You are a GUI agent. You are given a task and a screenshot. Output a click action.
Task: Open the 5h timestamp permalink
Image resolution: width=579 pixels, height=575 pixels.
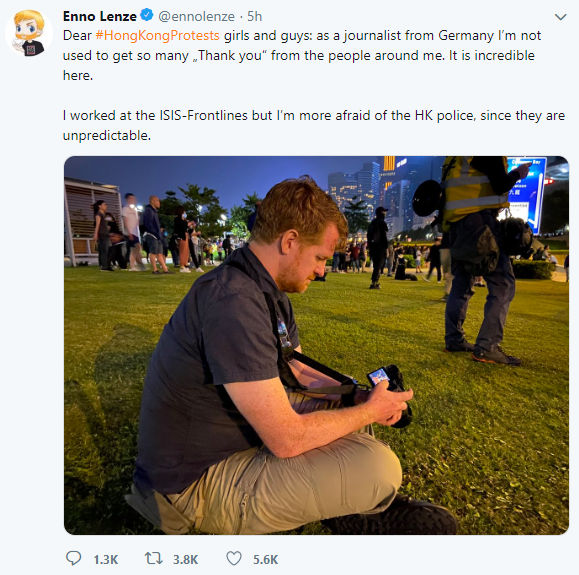pyautogui.click(x=254, y=16)
